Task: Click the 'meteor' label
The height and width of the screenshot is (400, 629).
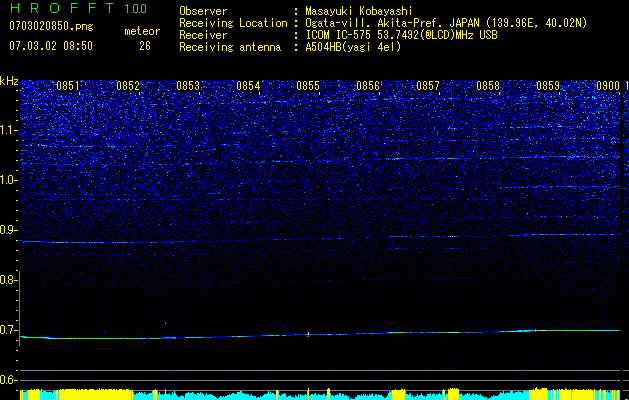Action: 142,31
